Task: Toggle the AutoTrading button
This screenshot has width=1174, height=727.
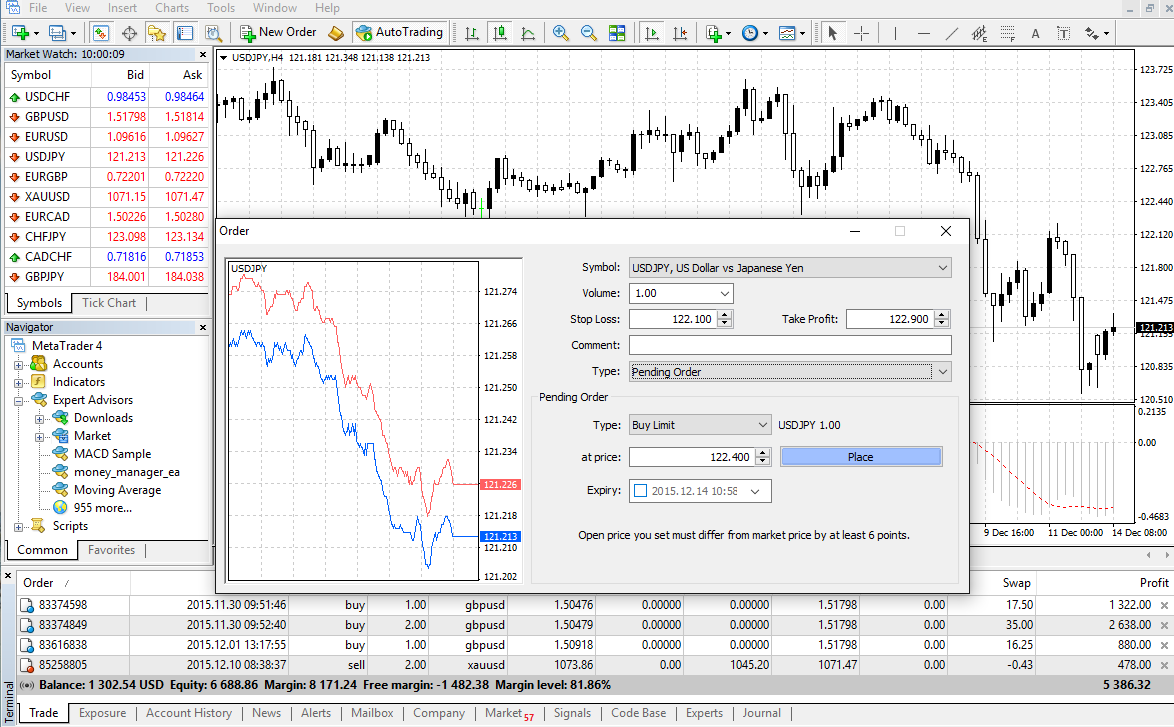Action: point(399,32)
